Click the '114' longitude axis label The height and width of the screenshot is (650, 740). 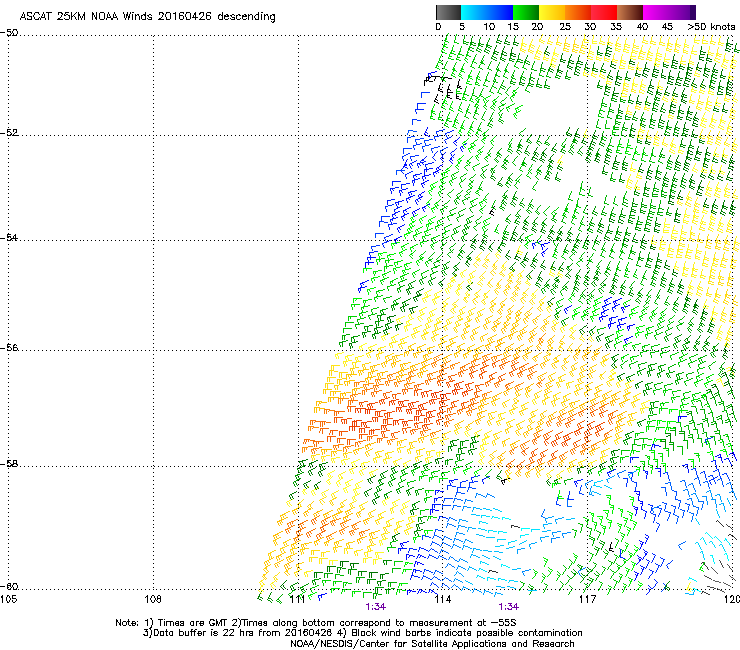(x=443, y=599)
